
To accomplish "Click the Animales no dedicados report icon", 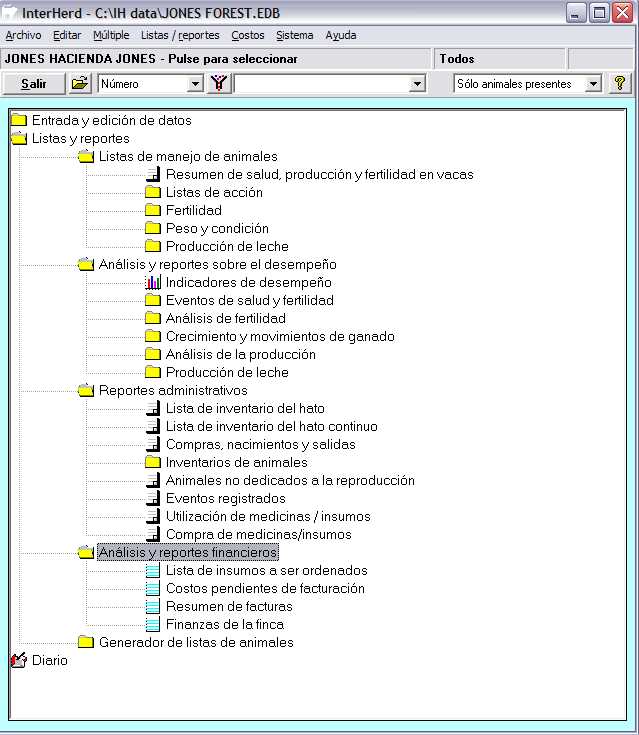I will tap(153, 480).
